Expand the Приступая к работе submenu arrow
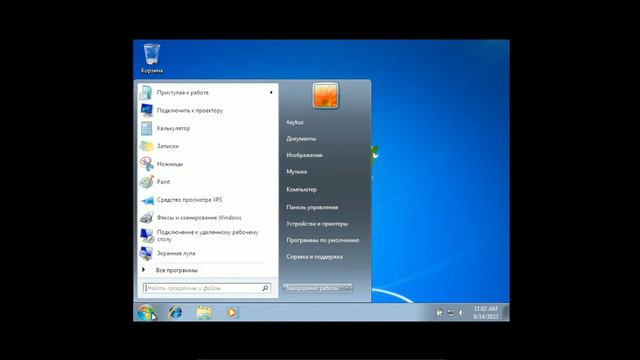 [271, 93]
